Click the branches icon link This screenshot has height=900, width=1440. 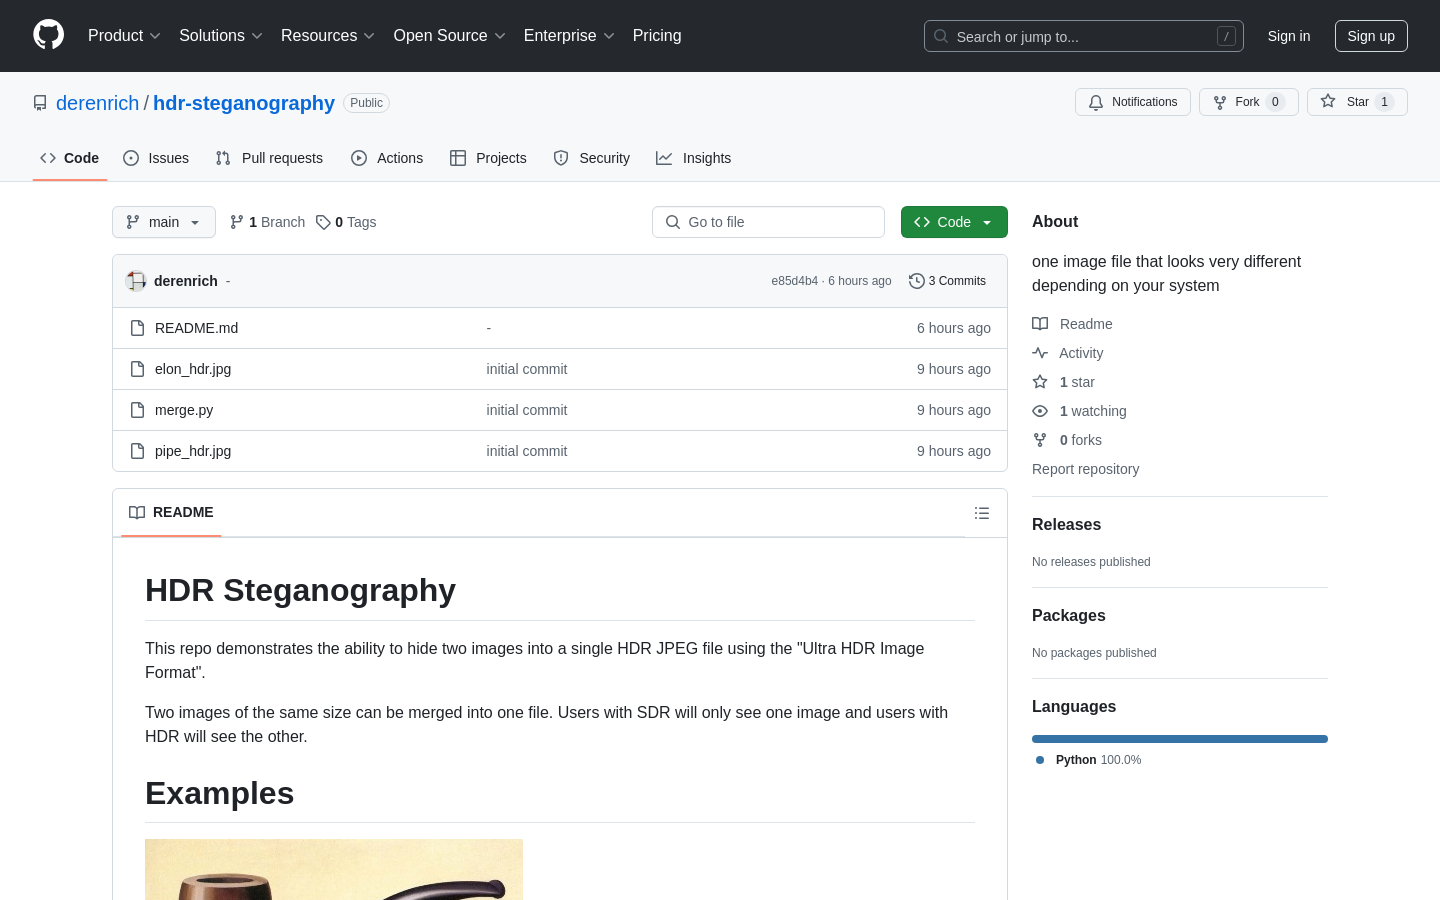pyautogui.click(x=267, y=222)
